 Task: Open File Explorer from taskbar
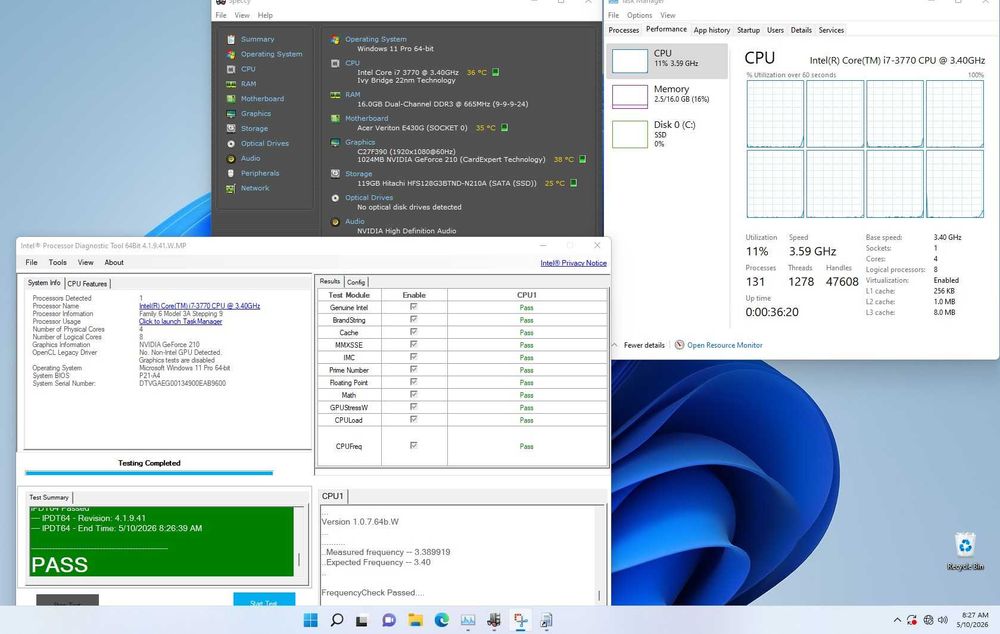pos(415,620)
